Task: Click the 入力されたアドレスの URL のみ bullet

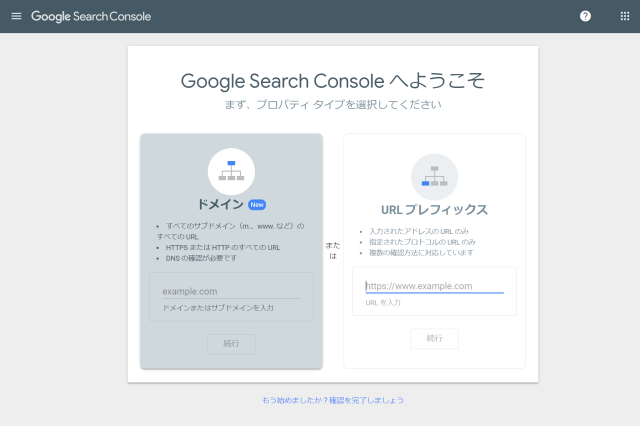Action: coord(419,231)
